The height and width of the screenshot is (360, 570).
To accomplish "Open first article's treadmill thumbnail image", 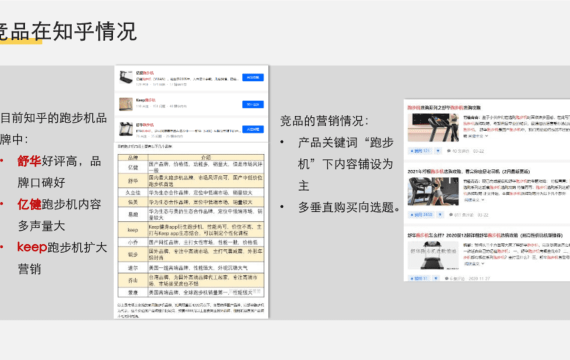I will pos(433,127).
